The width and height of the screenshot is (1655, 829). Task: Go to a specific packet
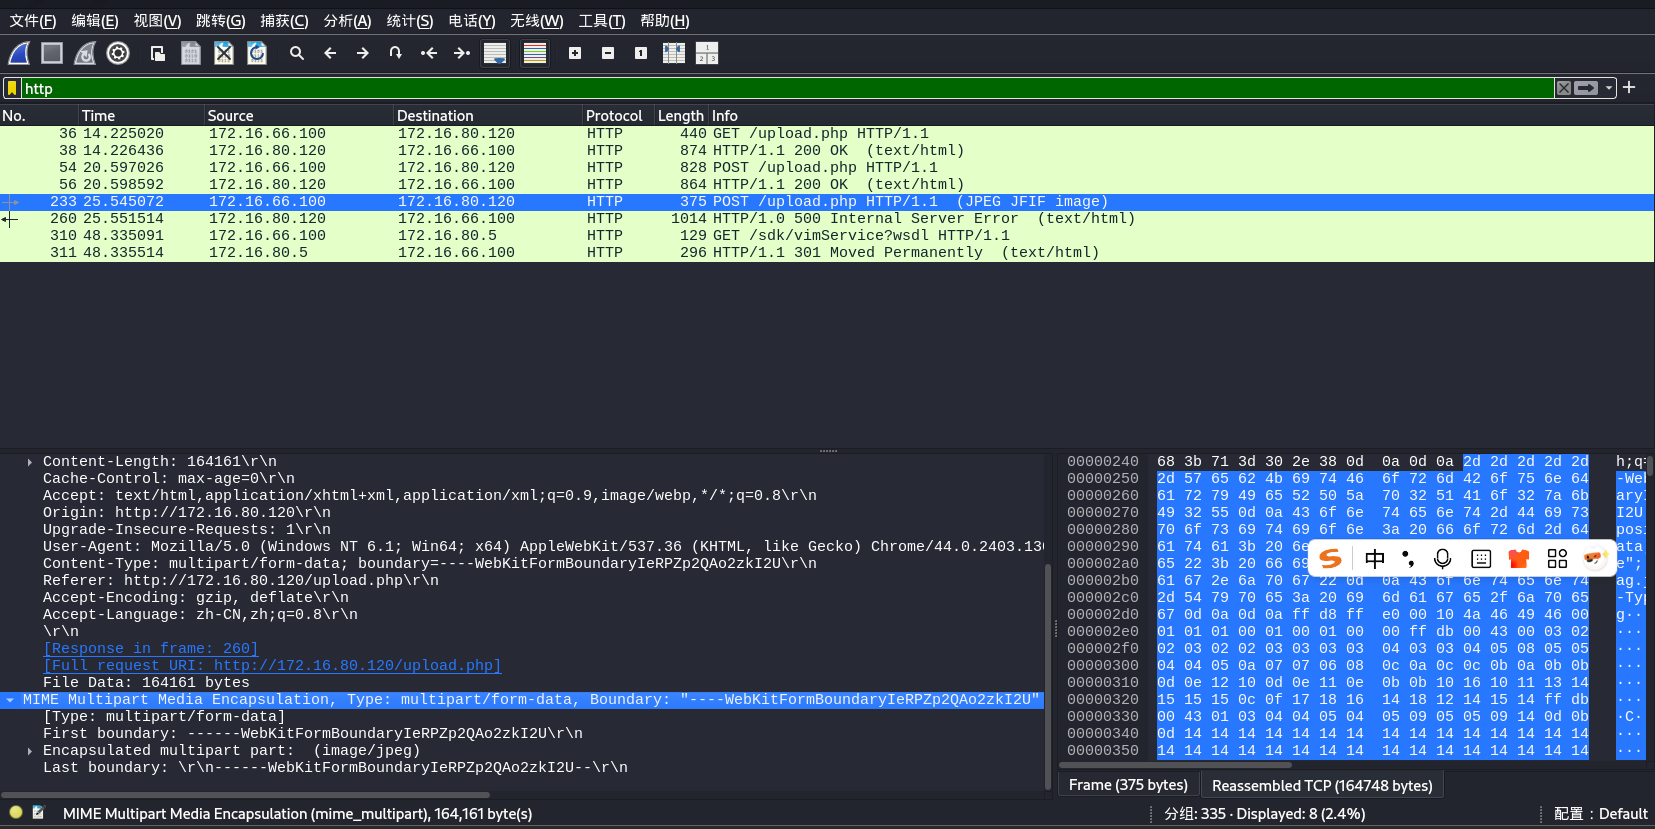click(x=396, y=53)
